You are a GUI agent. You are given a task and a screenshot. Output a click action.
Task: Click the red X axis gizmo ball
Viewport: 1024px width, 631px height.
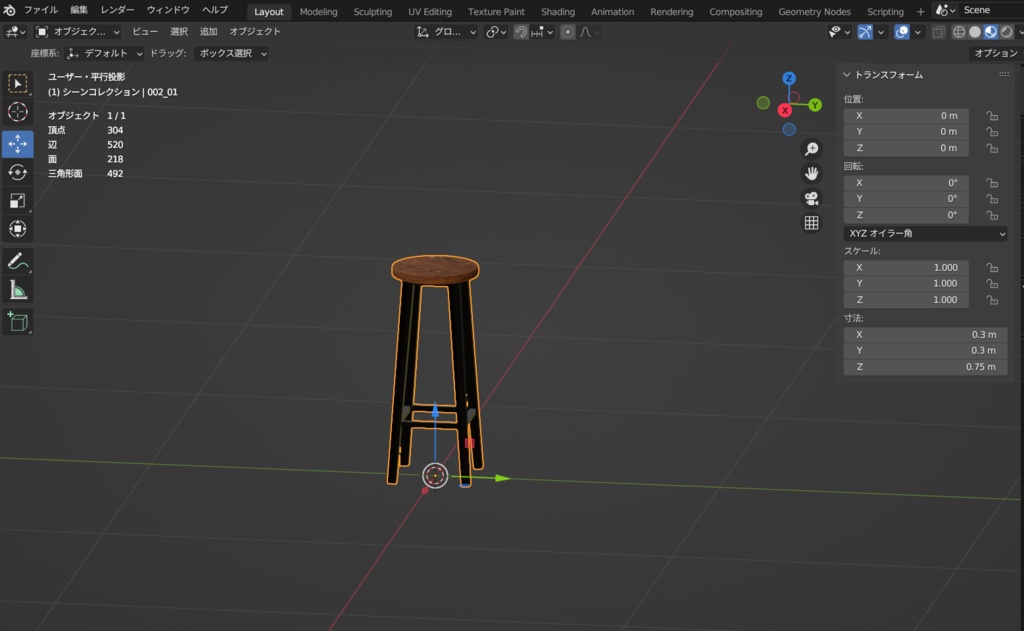(x=785, y=110)
